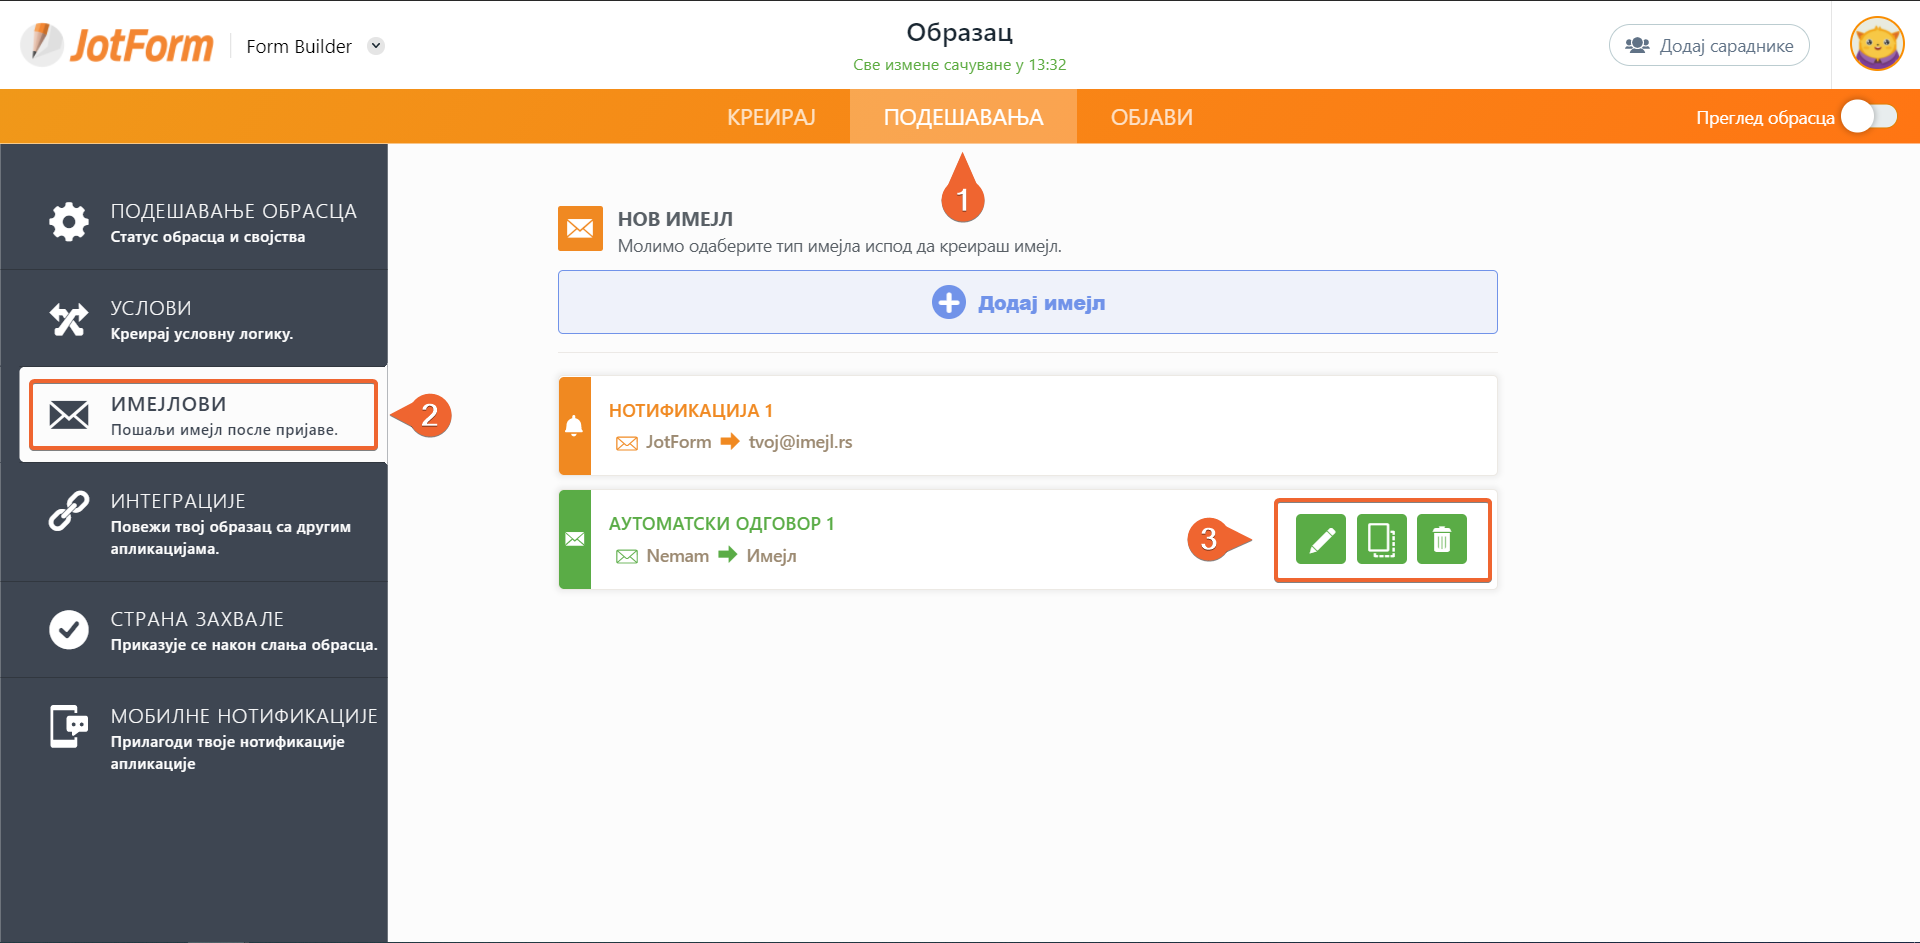Select the ПОДЕШАВАЊА tab
The height and width of the screenshot is (943, 1920).
point(963,117)
